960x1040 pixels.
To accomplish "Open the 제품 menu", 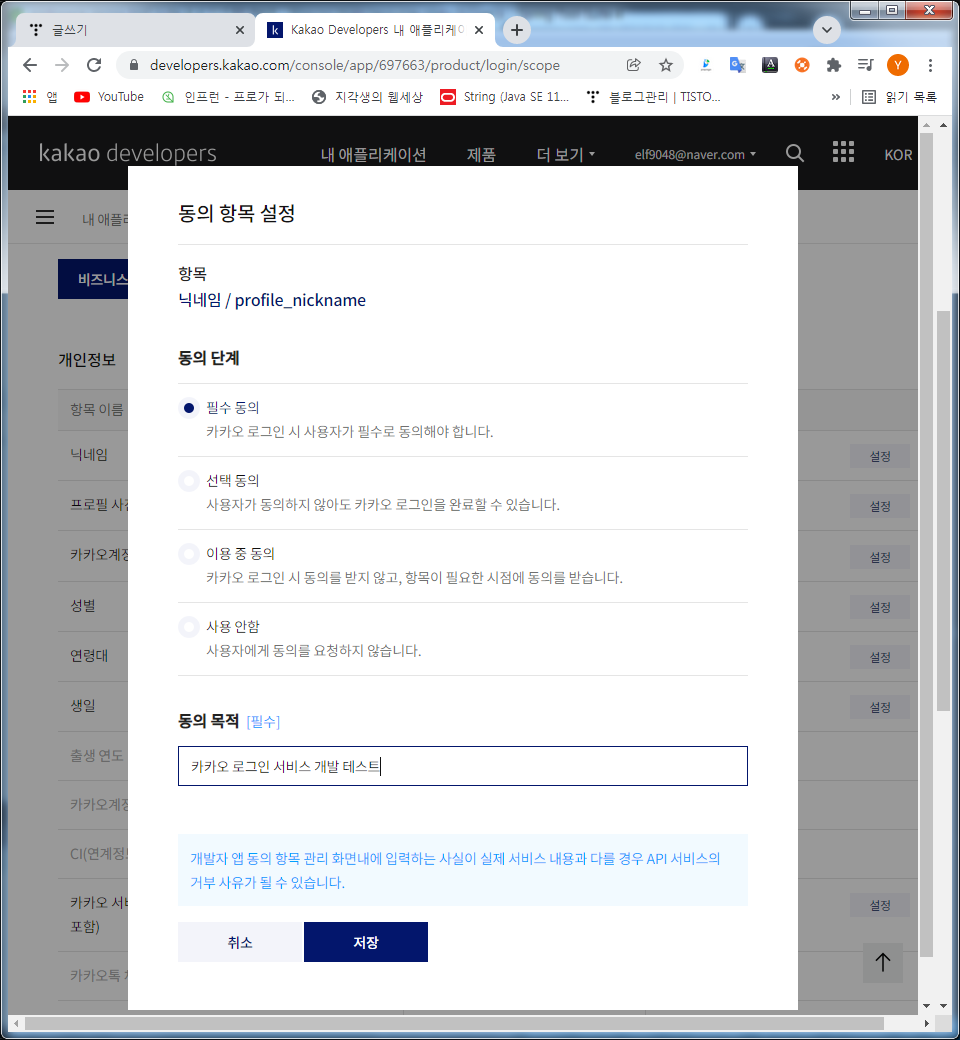I will 481,155.
